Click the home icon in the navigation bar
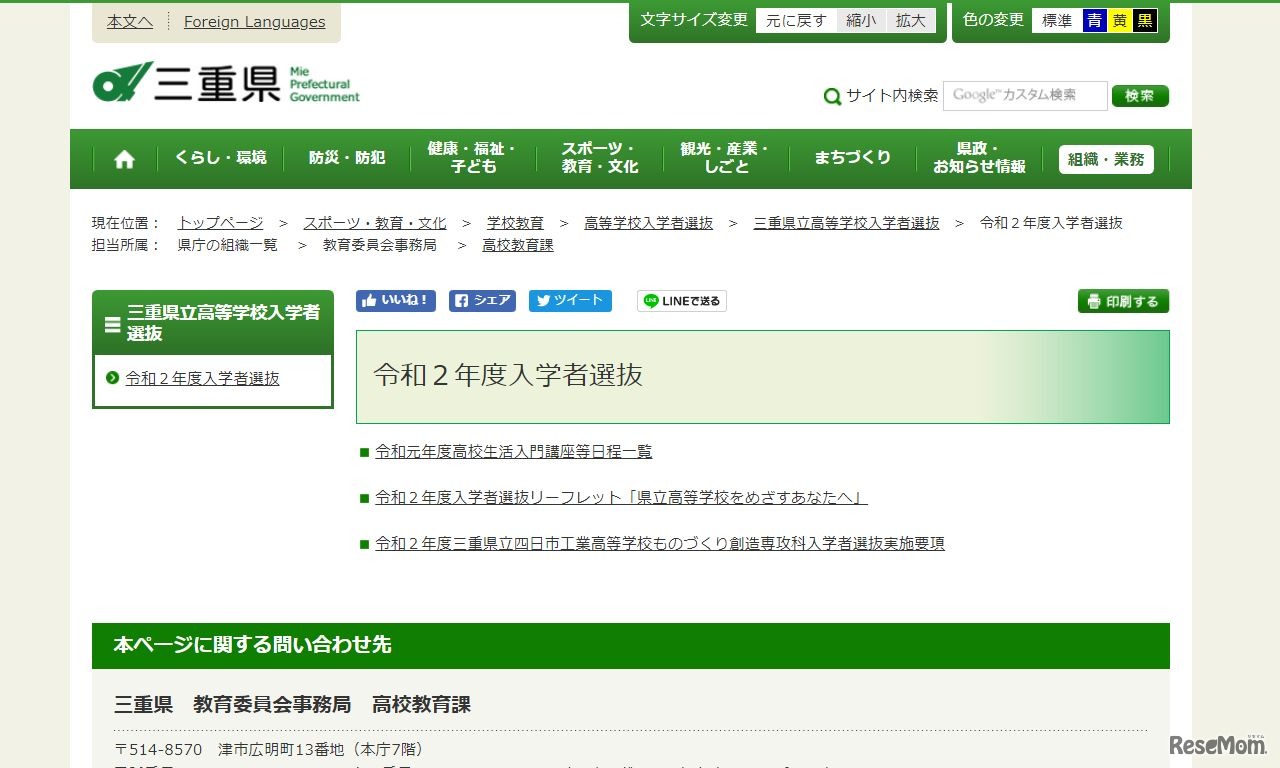1280x768 pixels. click(123, 158)
